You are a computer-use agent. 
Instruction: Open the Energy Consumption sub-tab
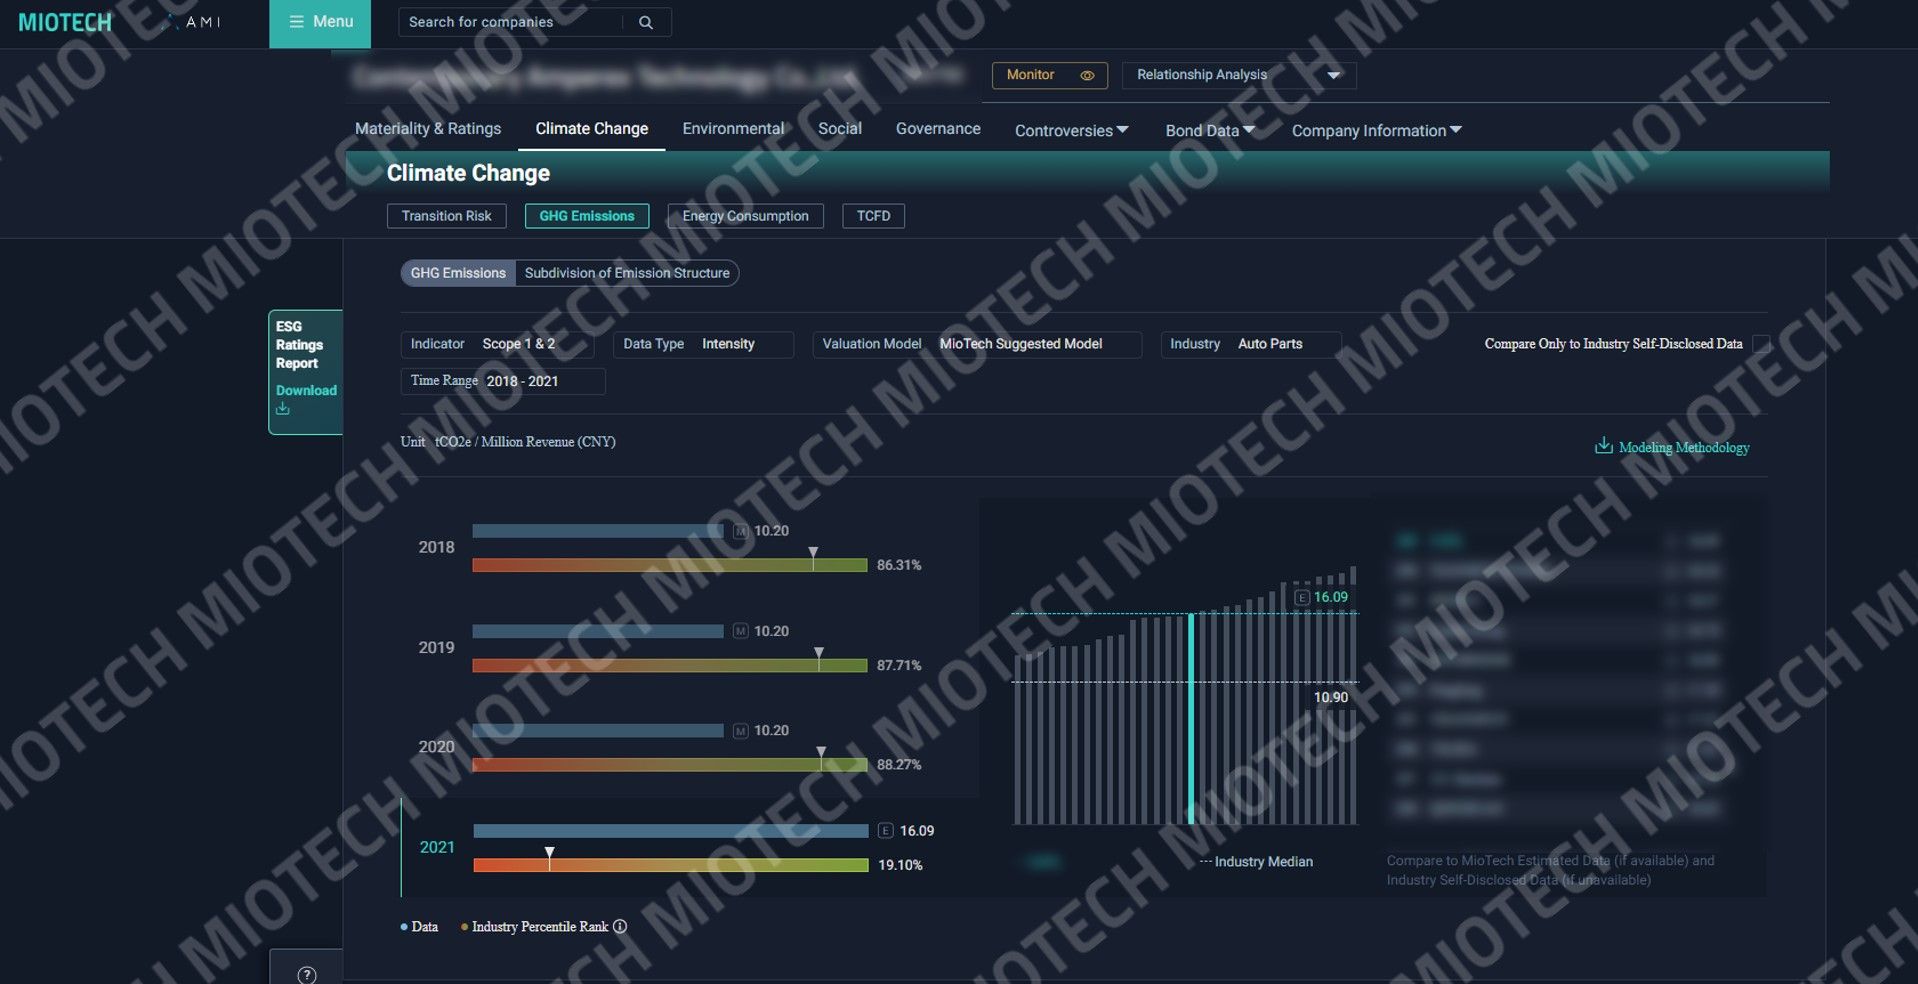coord(745,216)
